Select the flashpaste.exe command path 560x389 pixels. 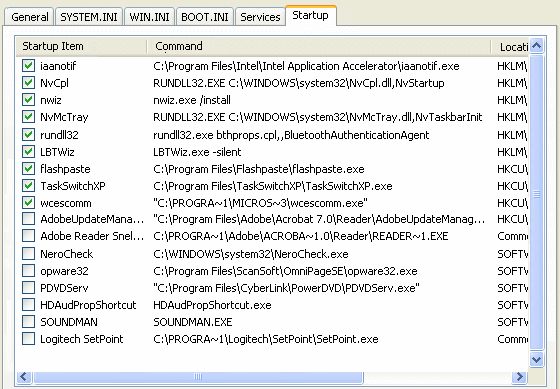tap(259, 169)
